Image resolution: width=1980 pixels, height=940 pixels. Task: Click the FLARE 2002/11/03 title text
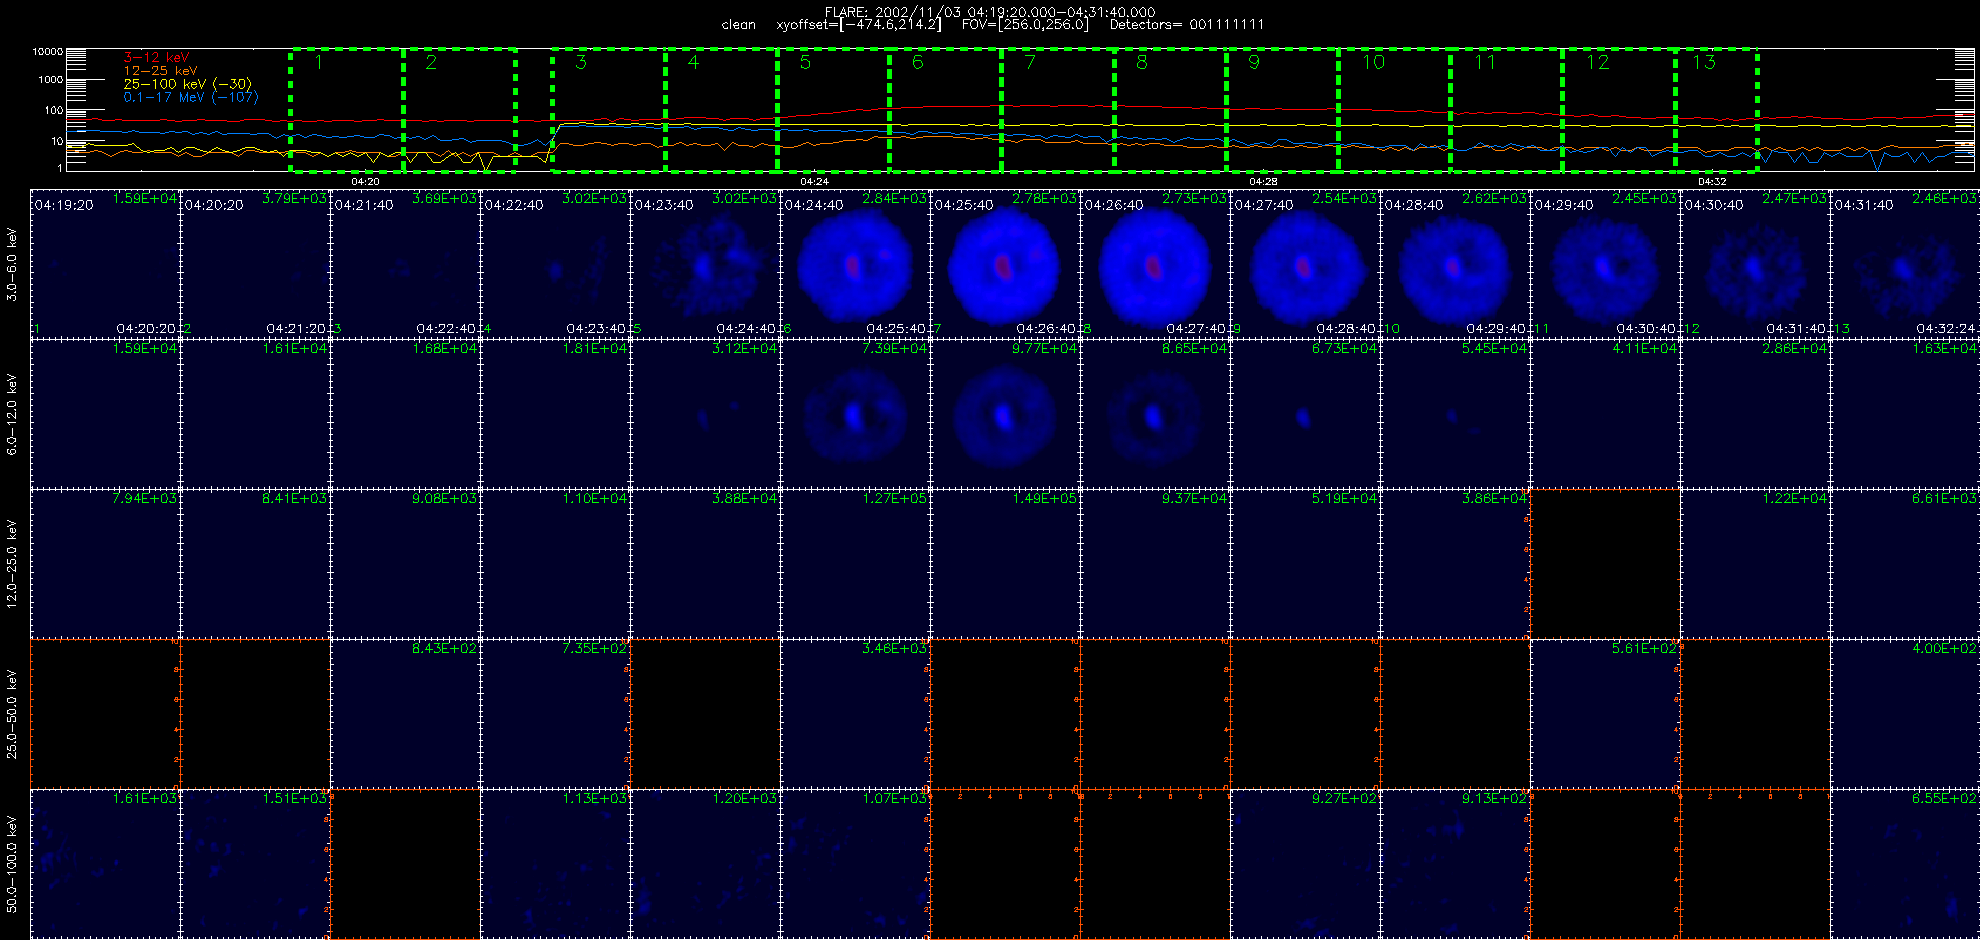[990, 12]
